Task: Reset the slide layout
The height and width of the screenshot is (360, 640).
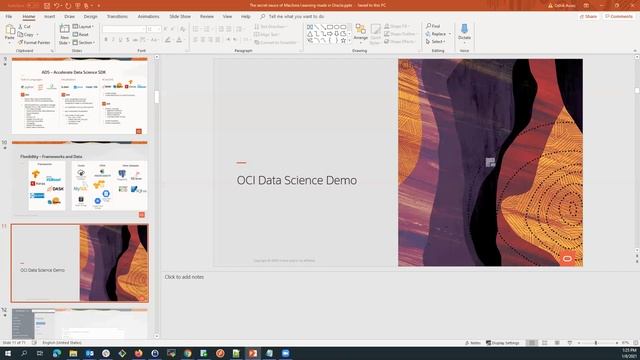Action: coord(81,34)
